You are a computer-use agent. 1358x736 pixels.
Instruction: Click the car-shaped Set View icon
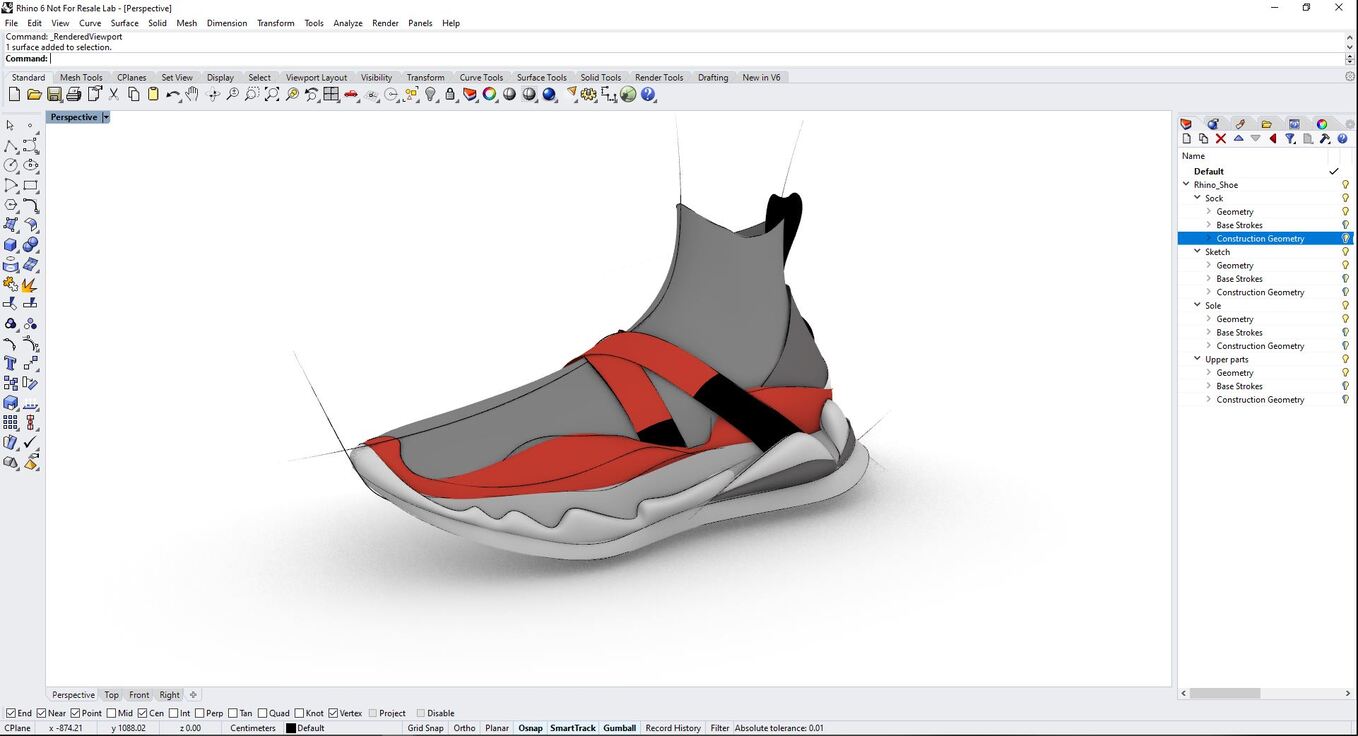click(x=351, y=94)
